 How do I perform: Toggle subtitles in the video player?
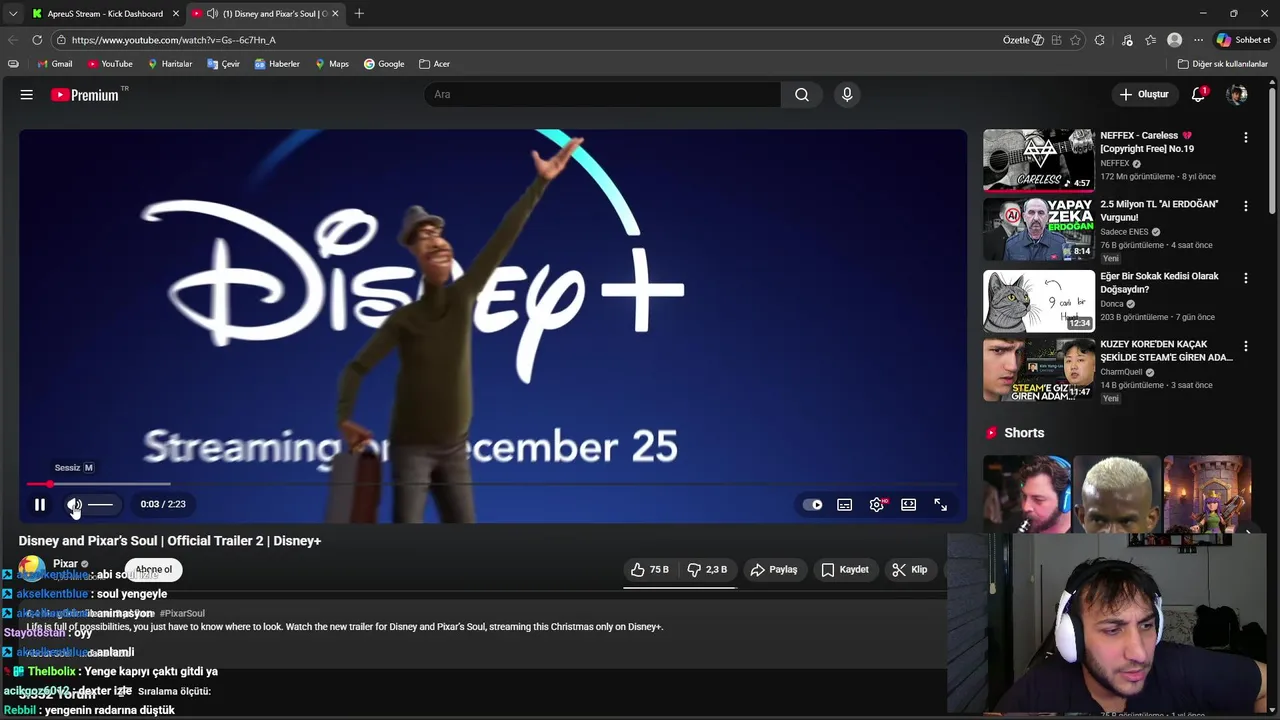(x=845, y=505)
